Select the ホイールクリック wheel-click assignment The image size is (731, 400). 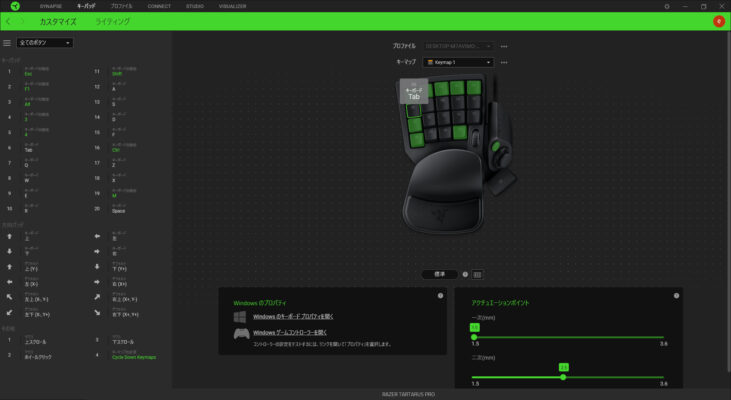point(38,357)
